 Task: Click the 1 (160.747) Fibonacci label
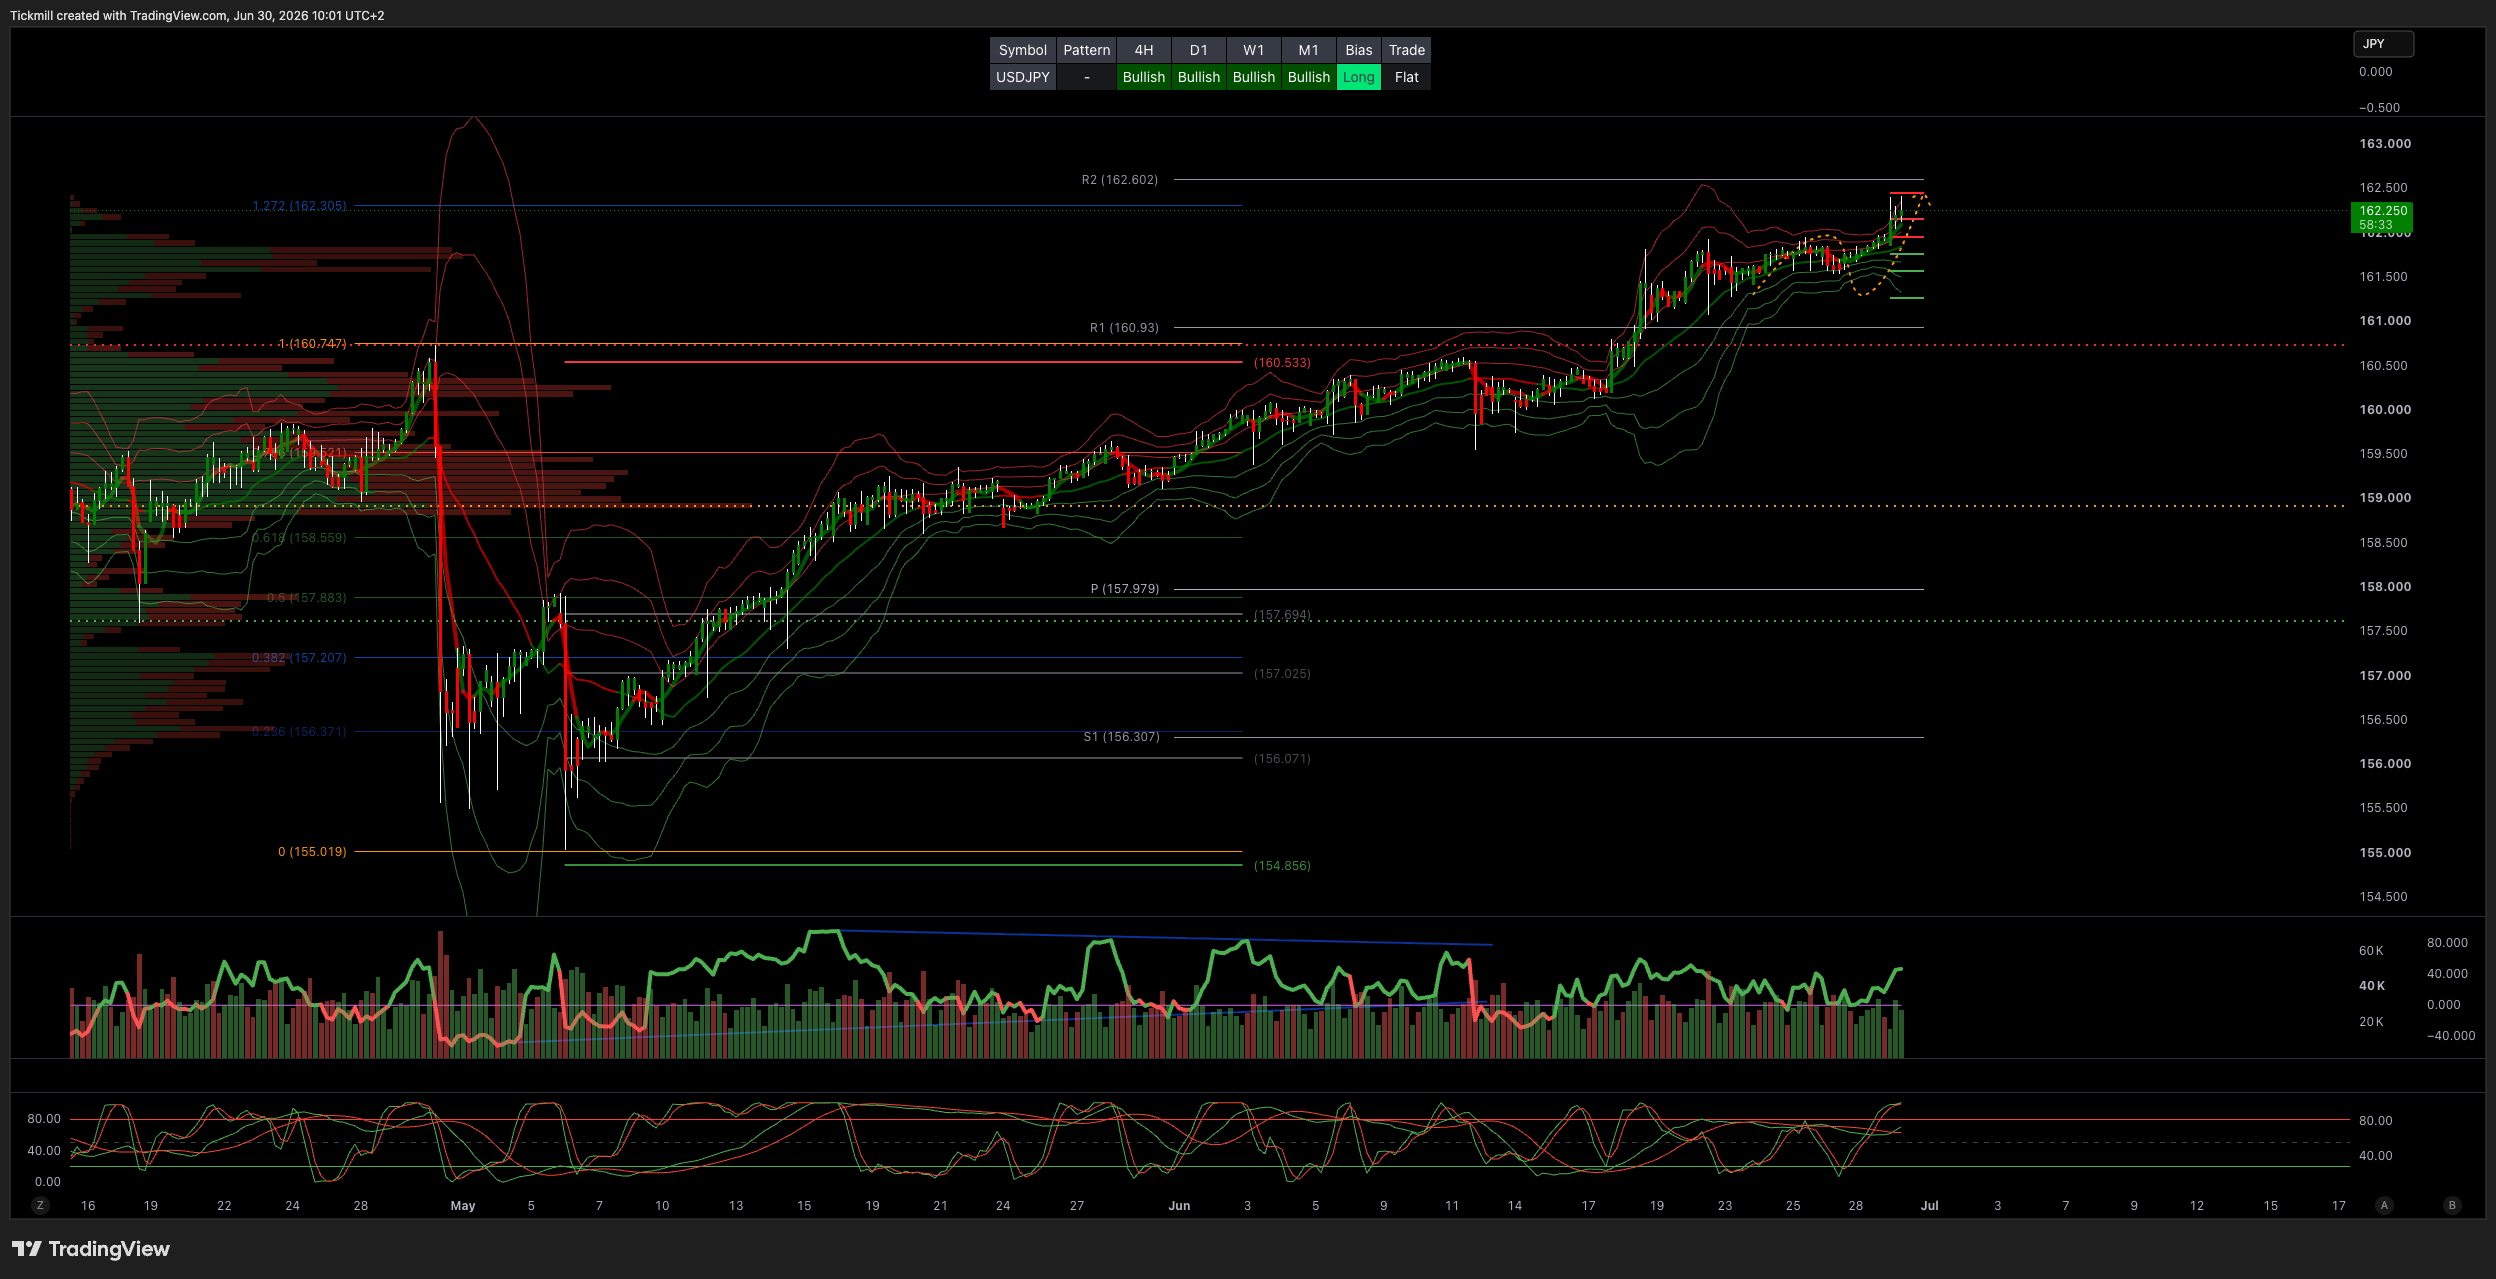(313, 344)
